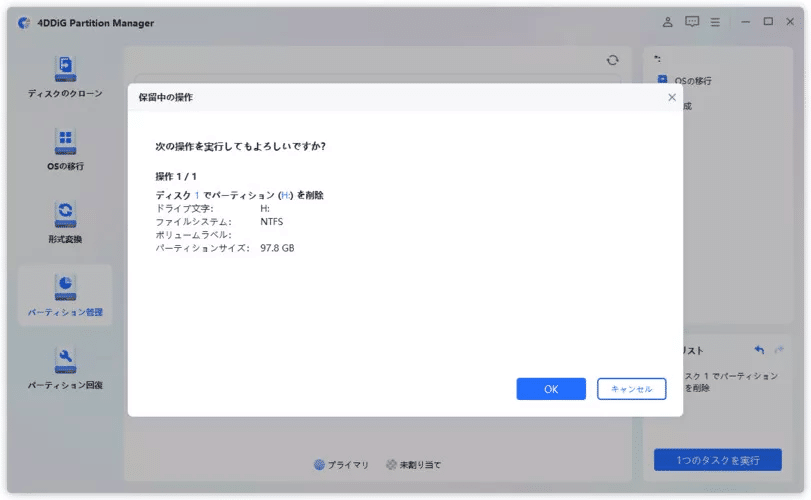Open the hamburger menu
Screen dimensions: 811x500
click(715, 22)
